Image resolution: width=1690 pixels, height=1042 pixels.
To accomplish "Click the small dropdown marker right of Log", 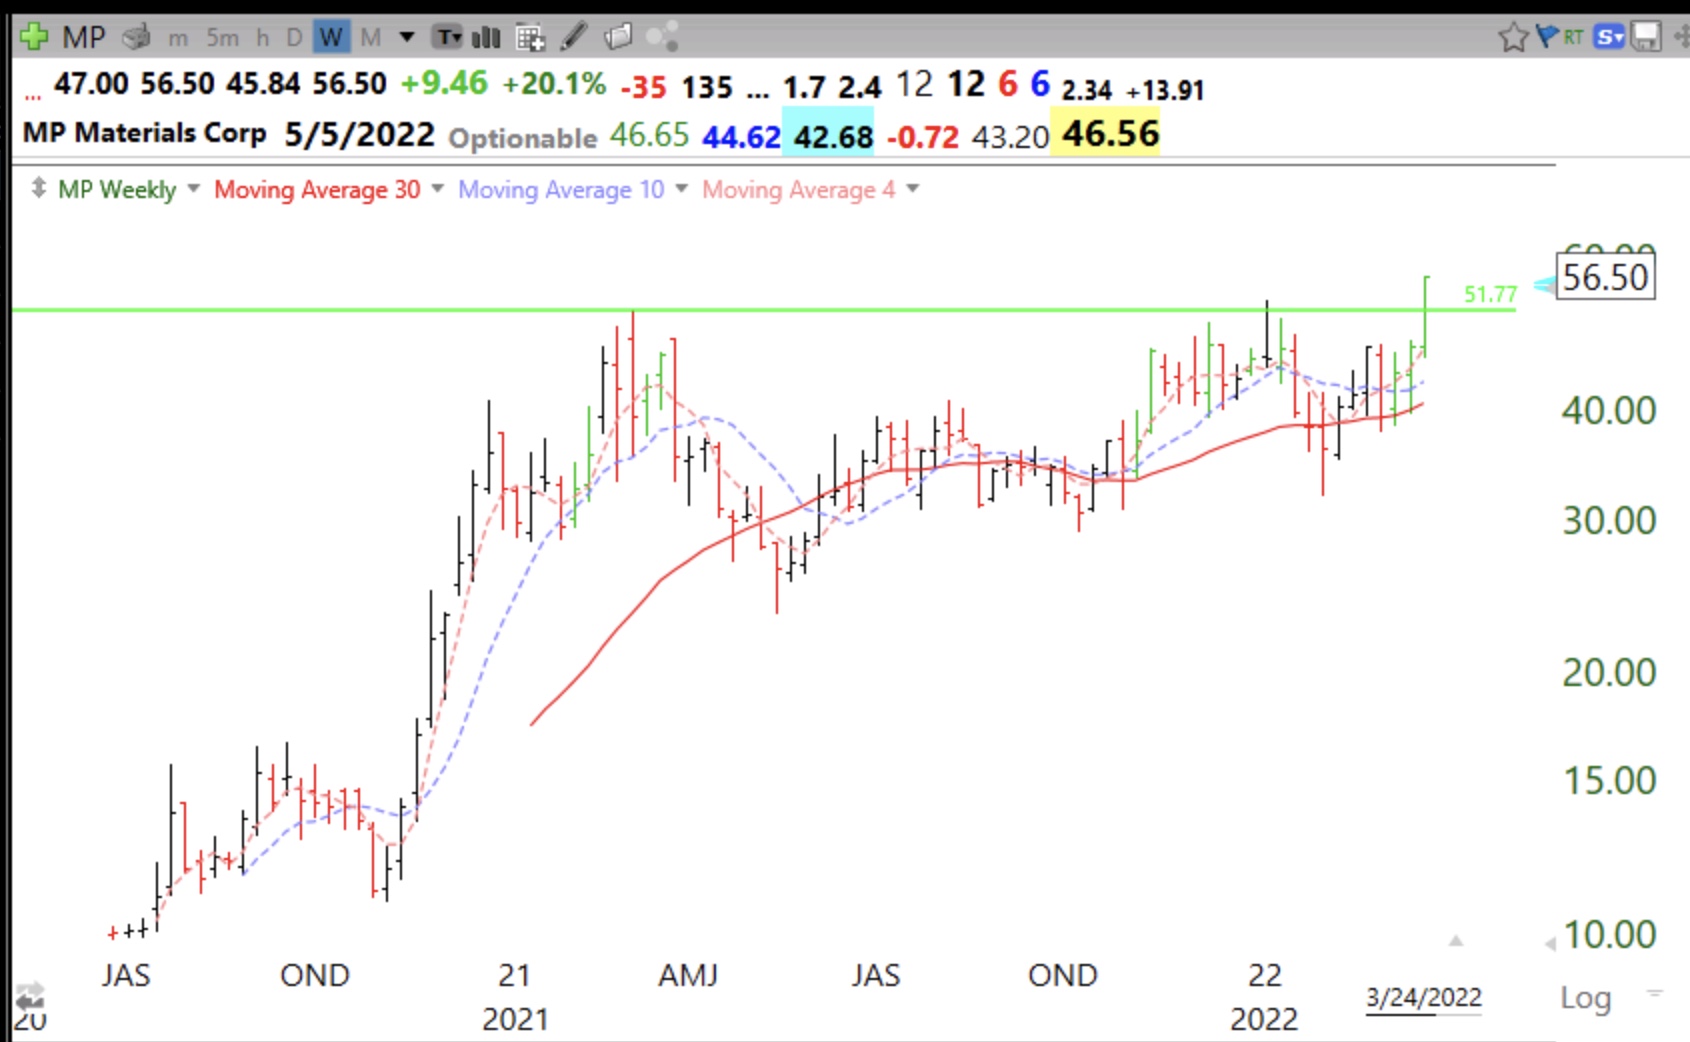I will tap(1655, 993).
